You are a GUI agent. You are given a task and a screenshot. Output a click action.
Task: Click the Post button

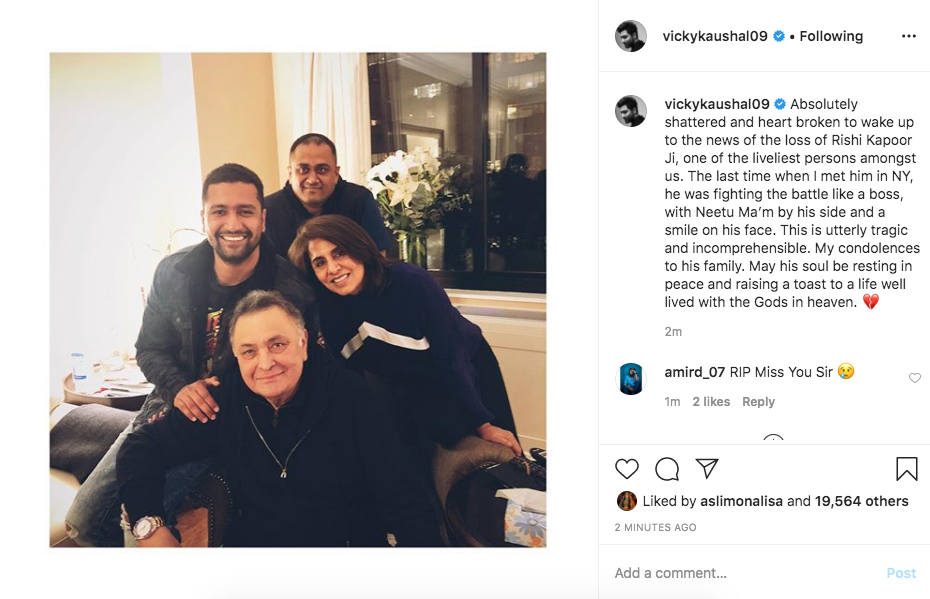901,573
